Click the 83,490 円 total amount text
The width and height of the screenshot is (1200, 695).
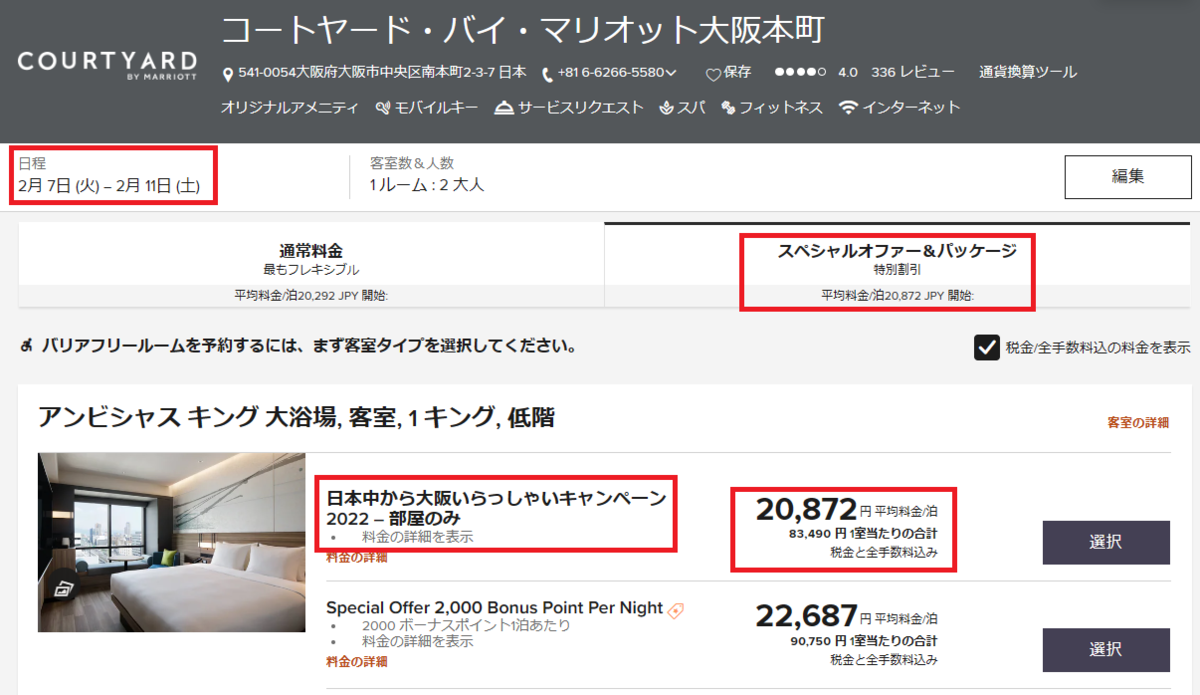(x=862, y=533)
